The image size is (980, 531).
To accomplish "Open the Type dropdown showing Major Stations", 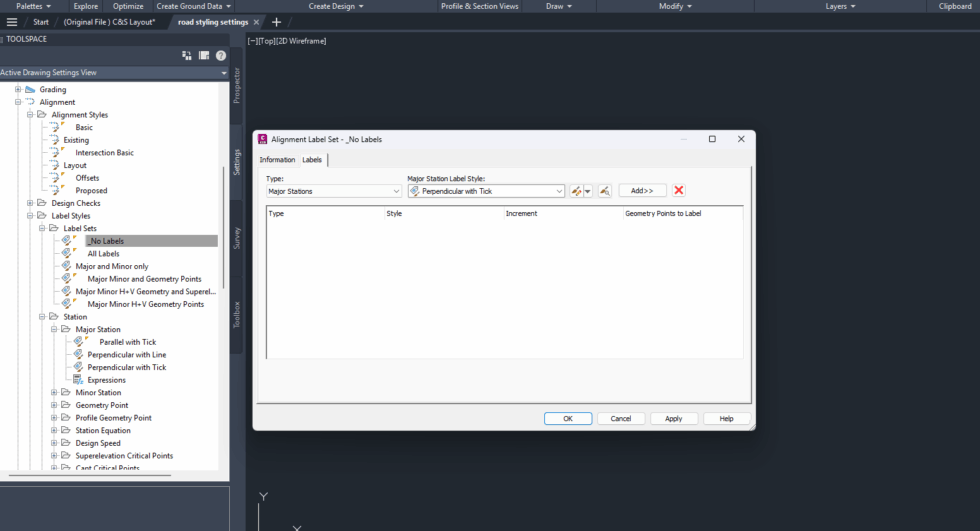I will click(334, 191).
